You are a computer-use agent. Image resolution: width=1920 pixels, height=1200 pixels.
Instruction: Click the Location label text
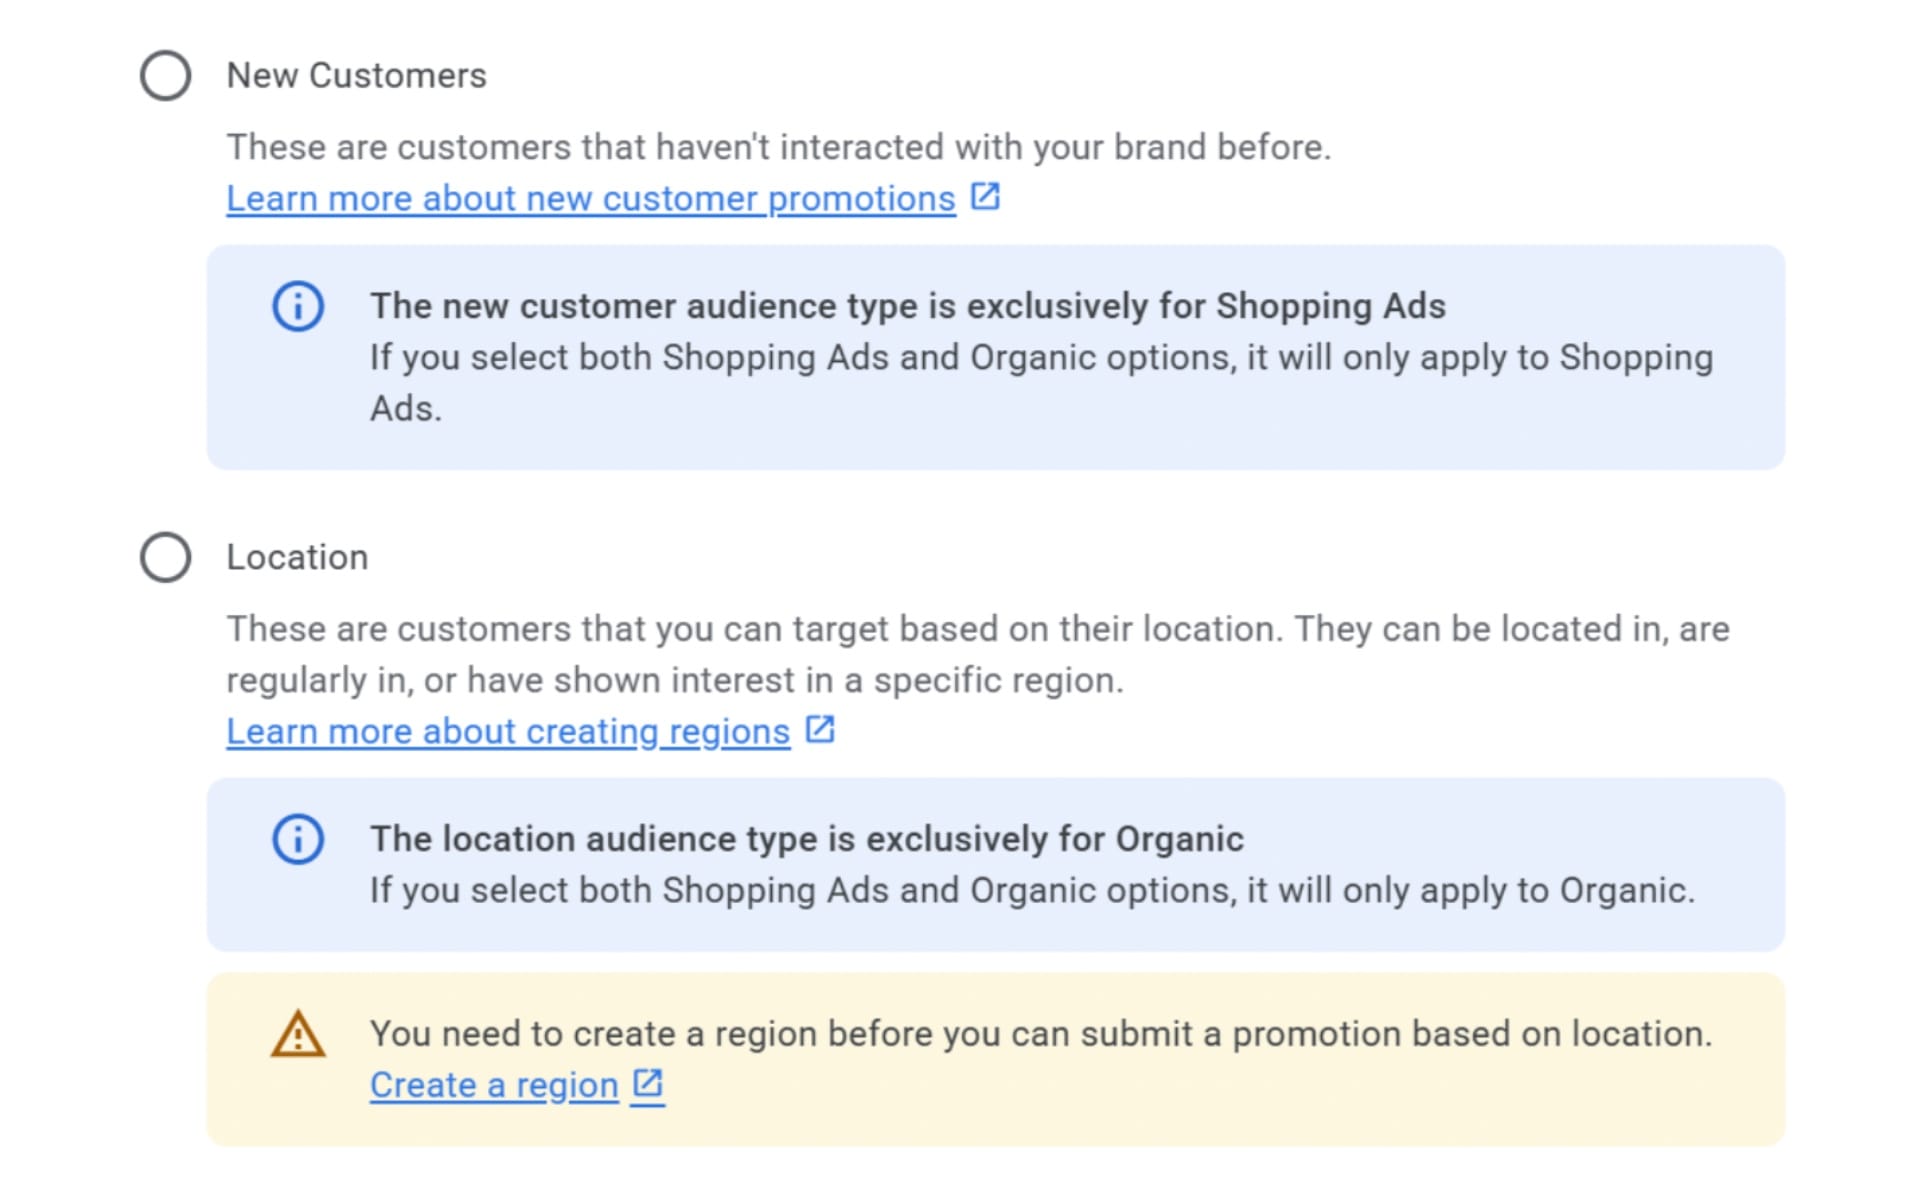pos(297,557)
